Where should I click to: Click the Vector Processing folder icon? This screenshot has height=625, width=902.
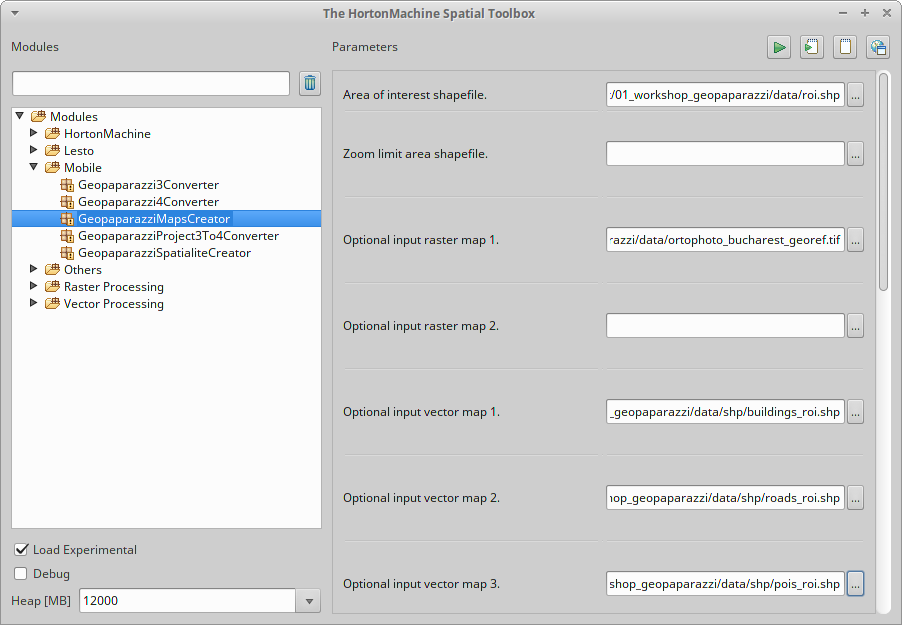click(52, 303)
